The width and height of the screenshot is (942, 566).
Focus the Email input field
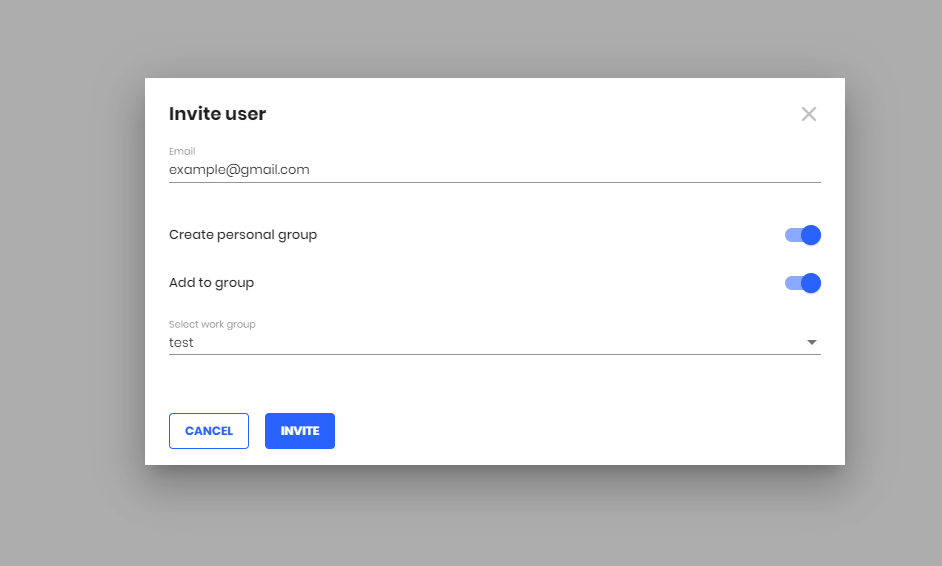click(x=494, y=170)
